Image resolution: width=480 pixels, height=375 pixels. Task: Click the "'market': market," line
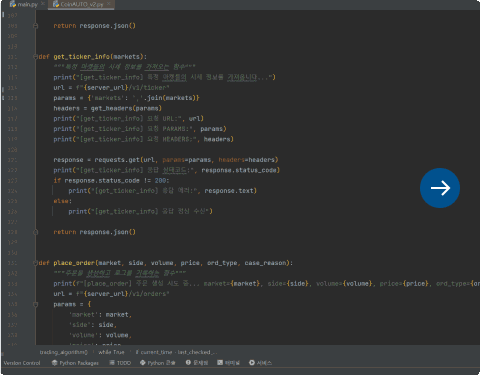point(100,314)
